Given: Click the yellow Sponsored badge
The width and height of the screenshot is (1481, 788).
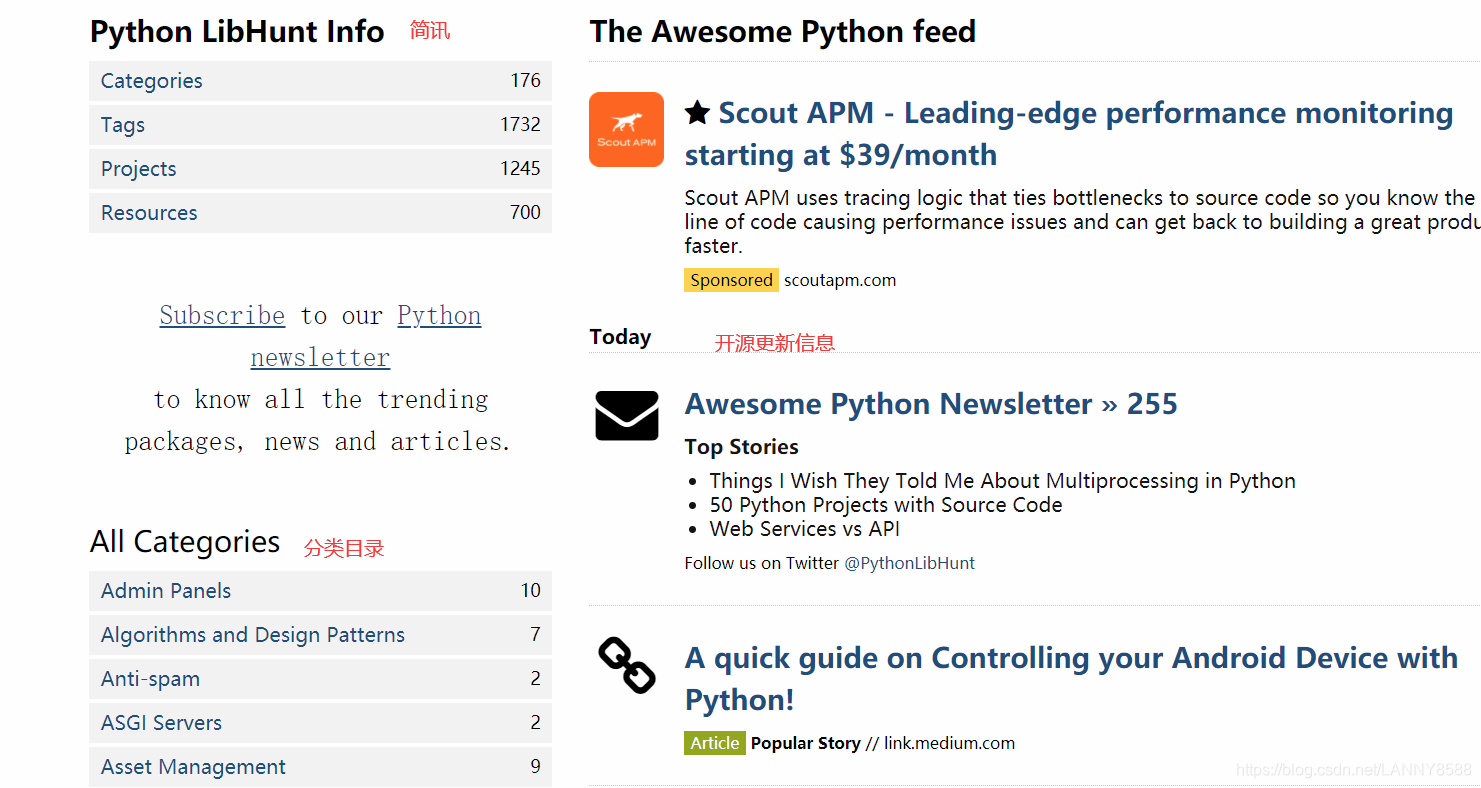Looking at the screenshot, I should coord(731,280).
